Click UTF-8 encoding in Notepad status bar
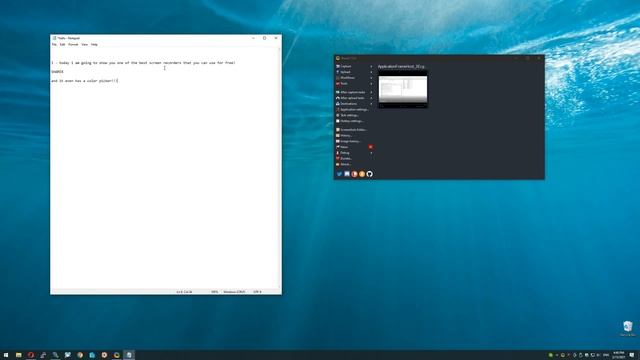Viewport: 640px width, 360px height. (x=258, y=292)
